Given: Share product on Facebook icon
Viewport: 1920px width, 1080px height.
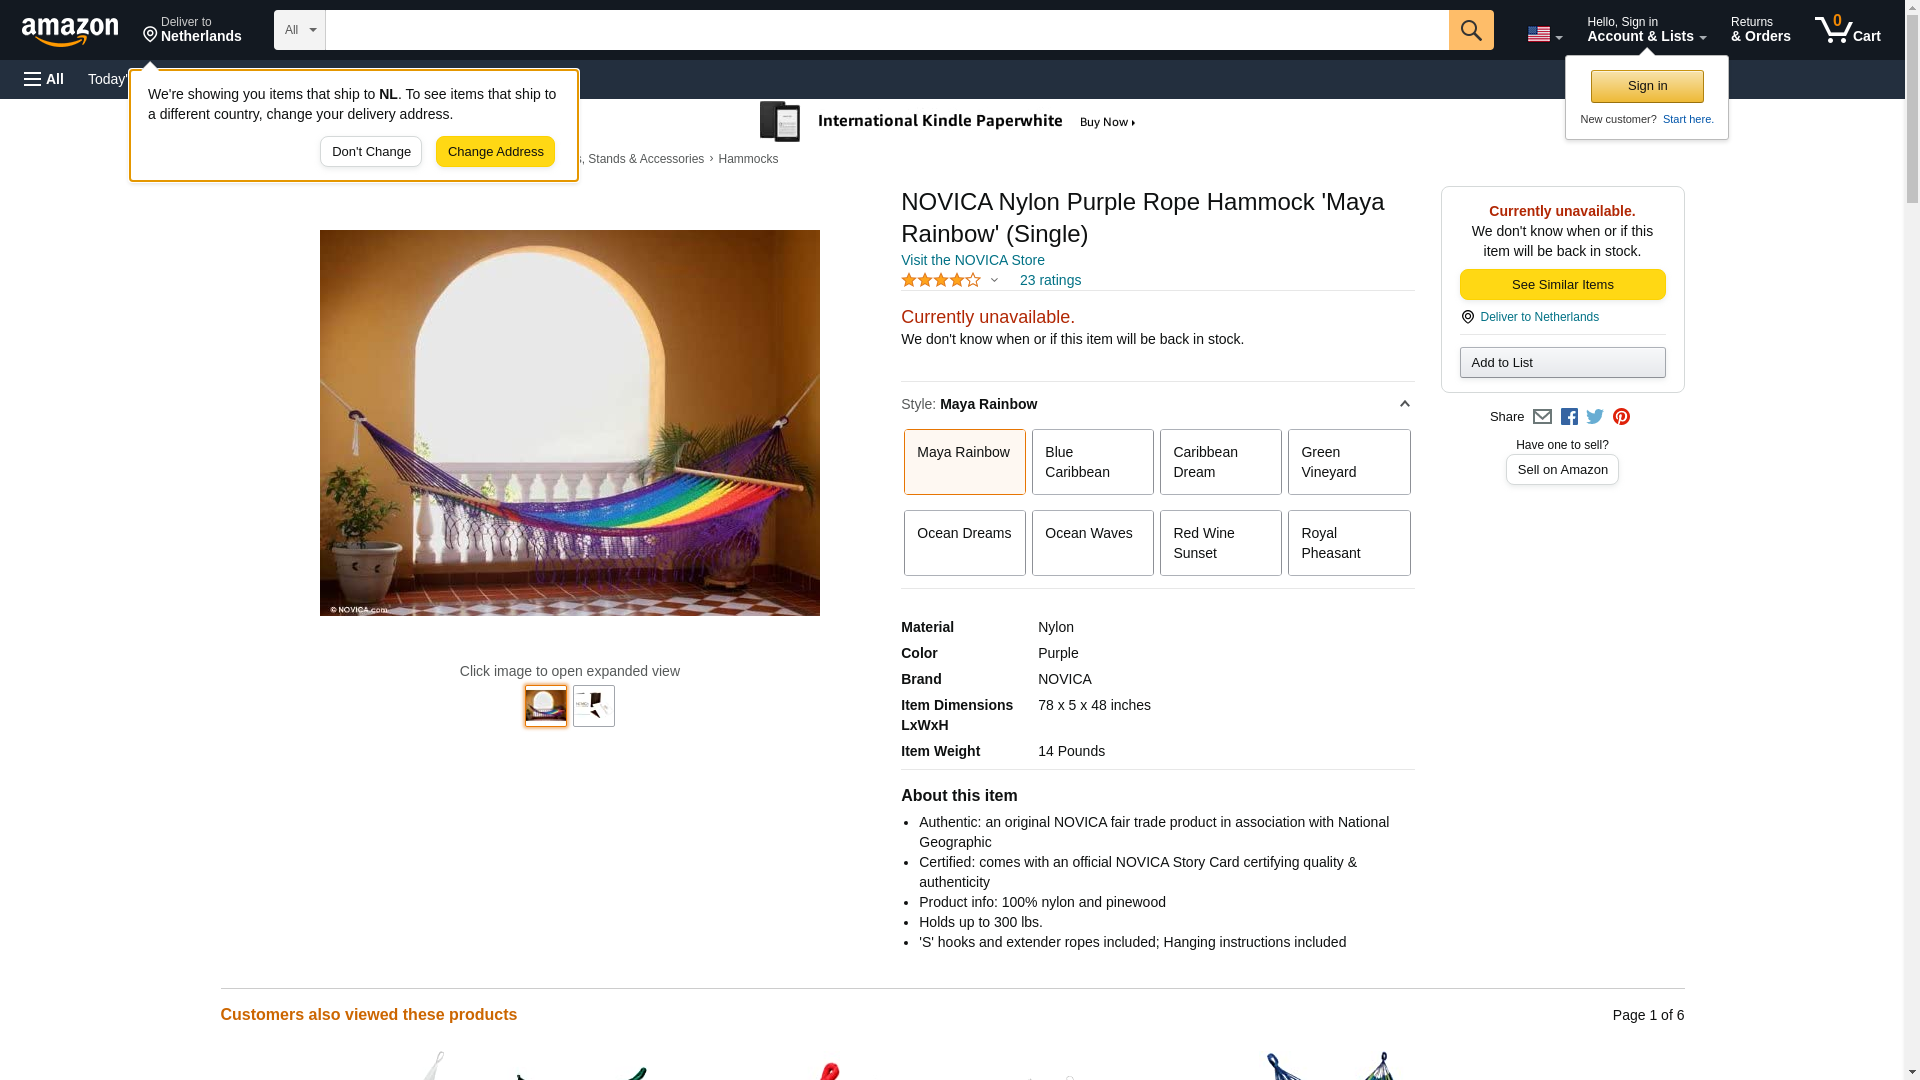Looking at the screenshot, I should pos(1569,417).
